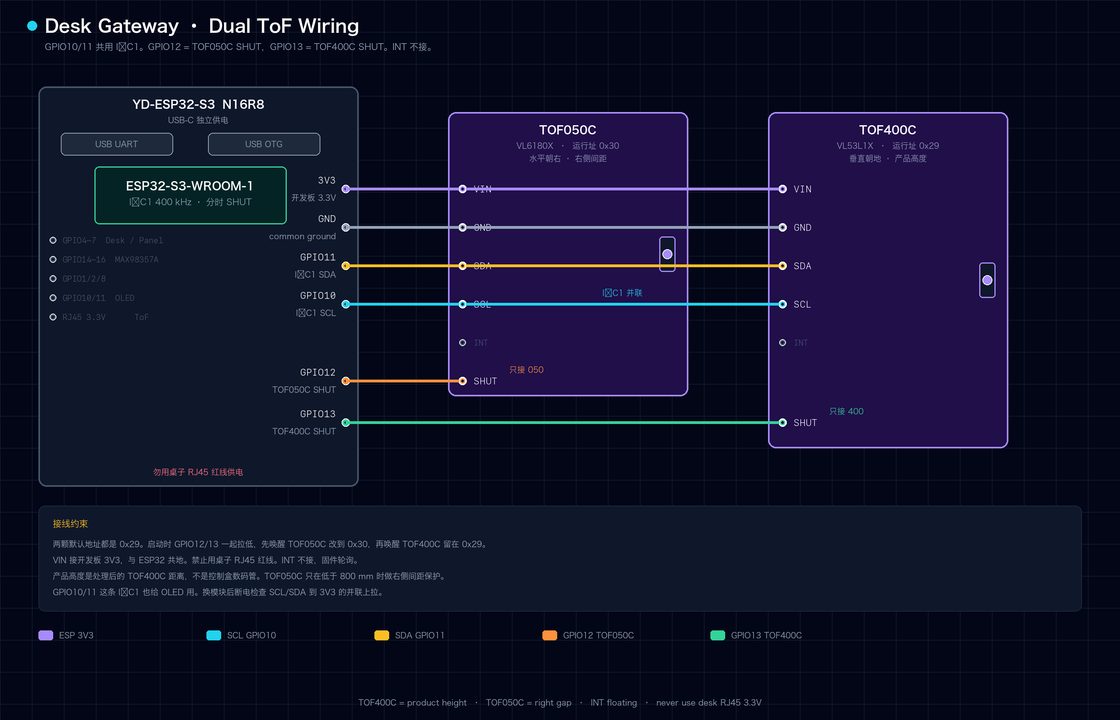Click the cyan SCL GPIO10 legend swatch
Screen dimensions: 1120x720
click(x=214, y=635)
